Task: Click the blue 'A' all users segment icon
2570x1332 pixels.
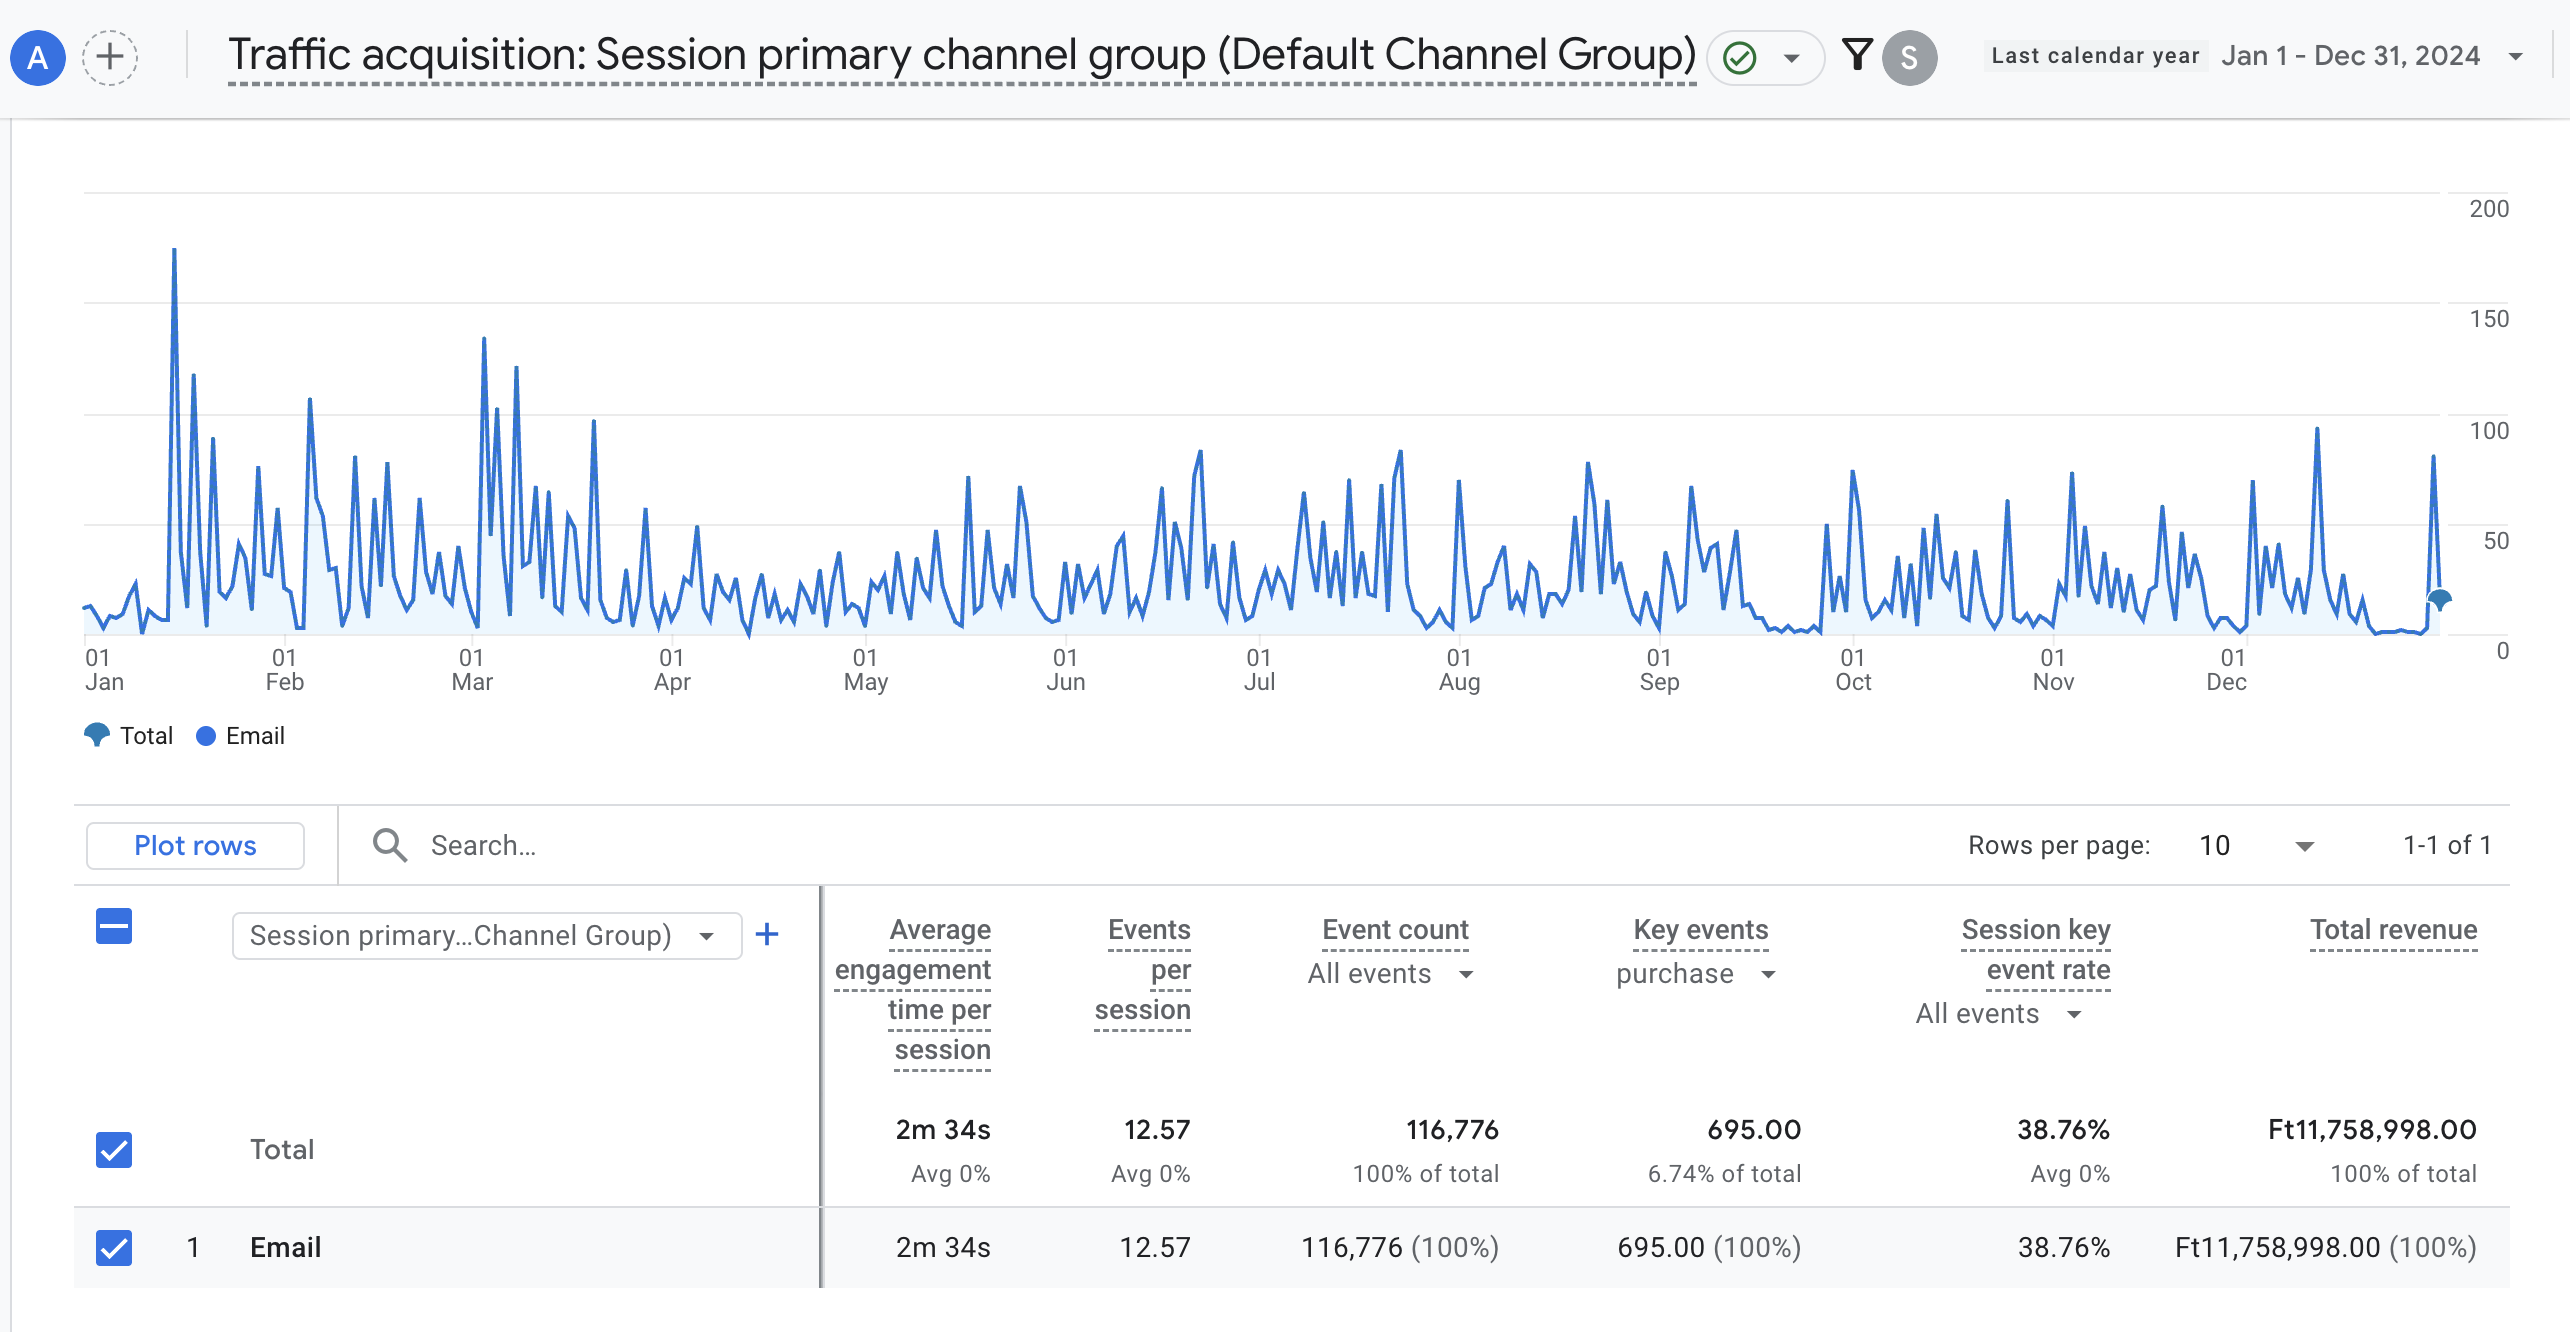Action: tap(38, 58)
